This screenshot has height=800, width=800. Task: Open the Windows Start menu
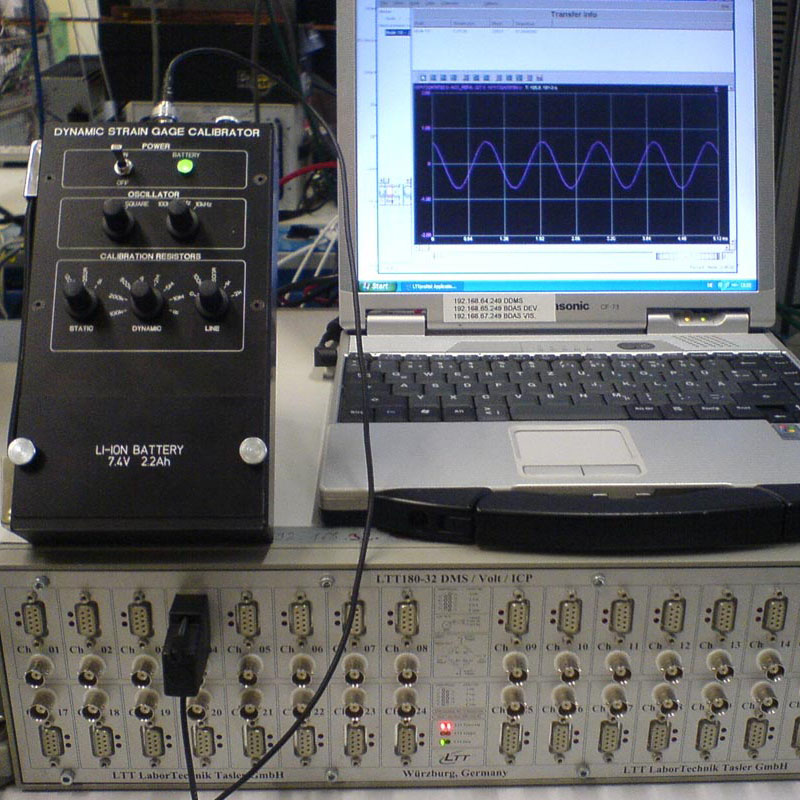[x=378, y=286]
